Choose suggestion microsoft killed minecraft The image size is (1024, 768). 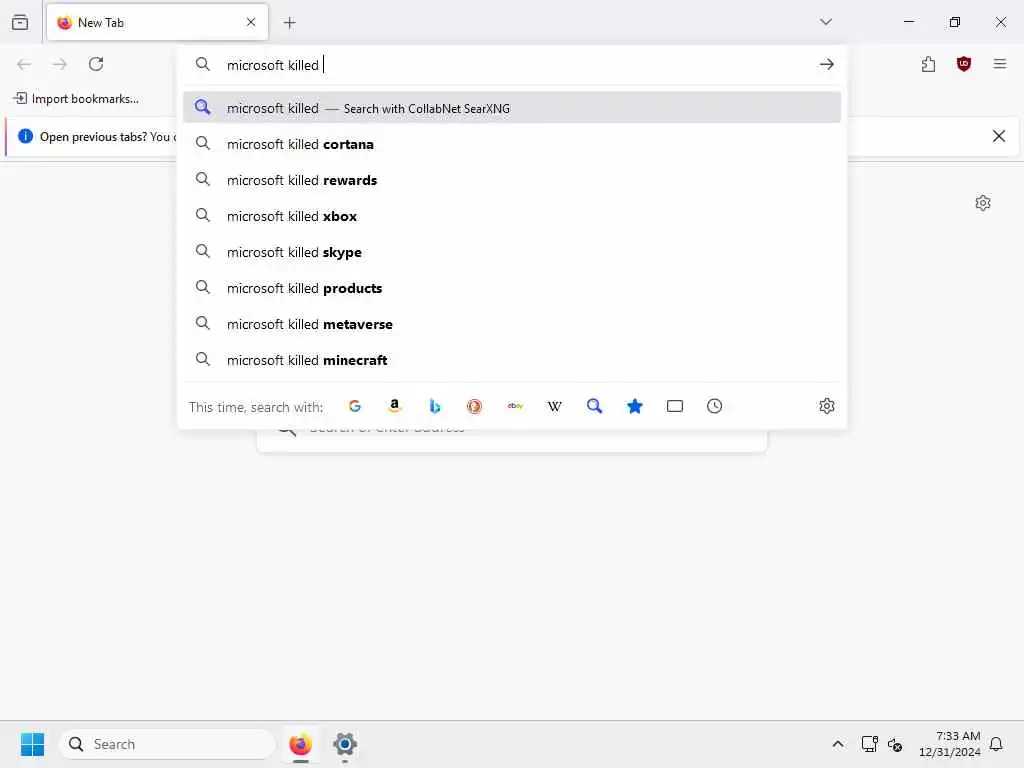tap(512, 359)
